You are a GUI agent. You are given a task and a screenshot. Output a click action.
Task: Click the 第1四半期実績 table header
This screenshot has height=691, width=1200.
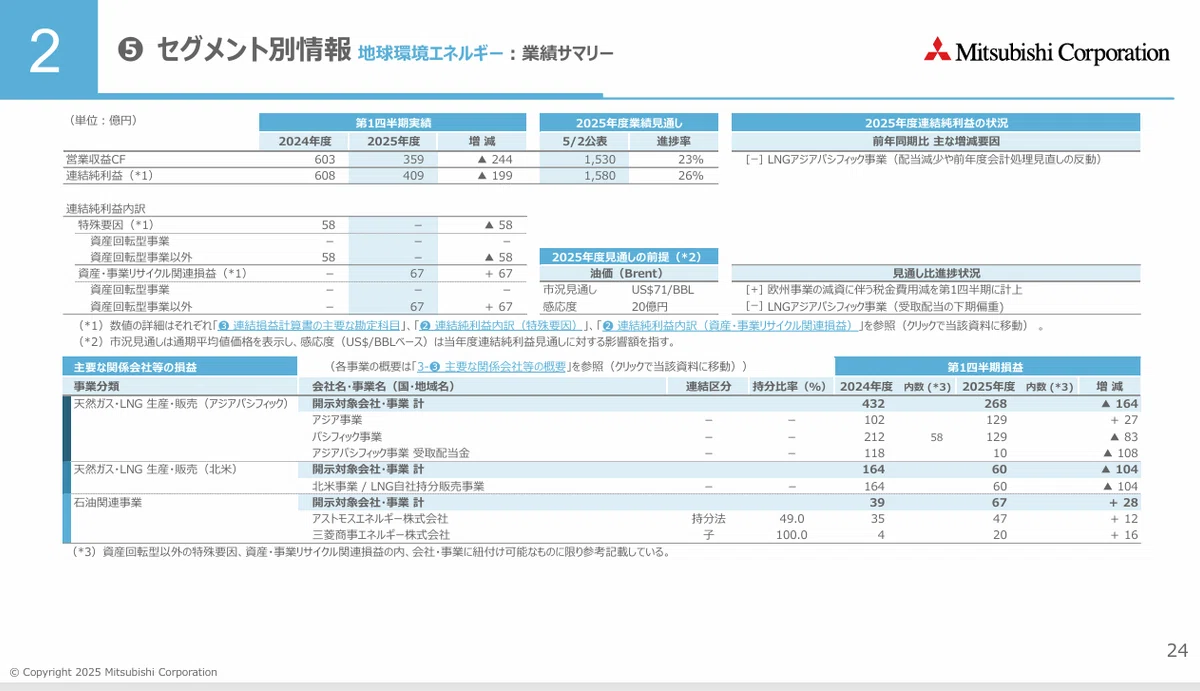tap(393, 123)
